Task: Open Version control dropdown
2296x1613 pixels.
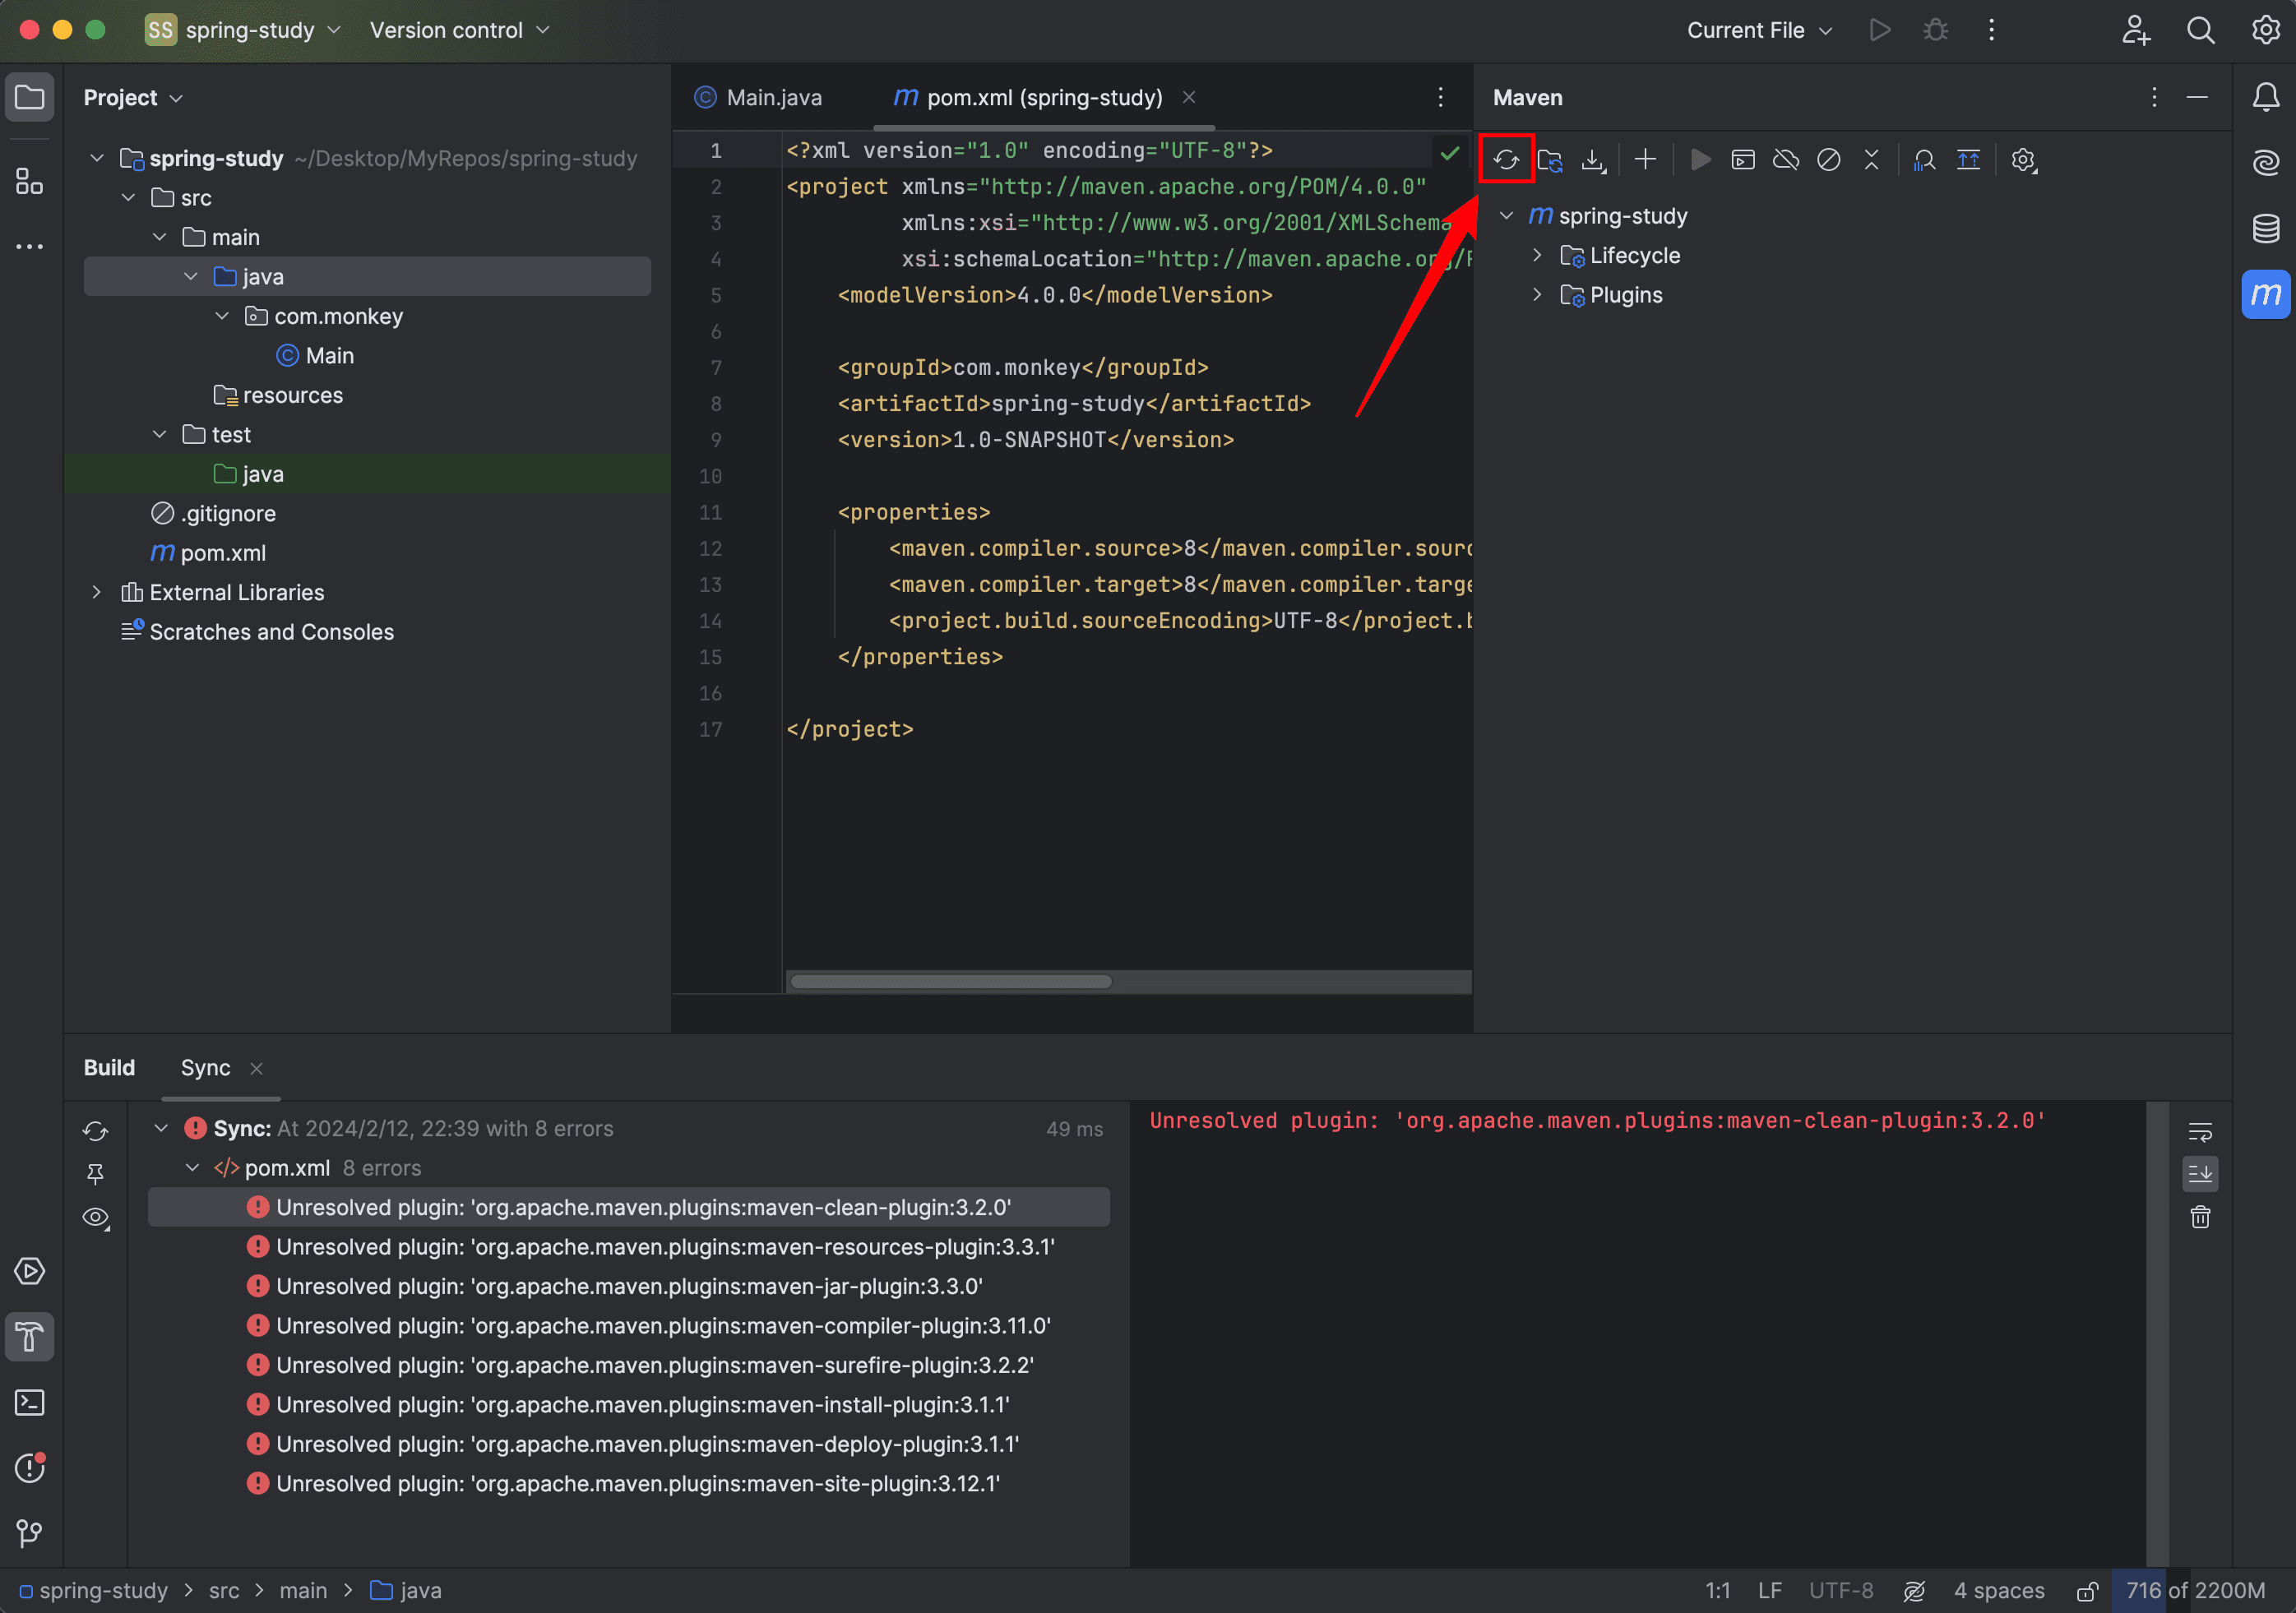Action: click(459, 30)
